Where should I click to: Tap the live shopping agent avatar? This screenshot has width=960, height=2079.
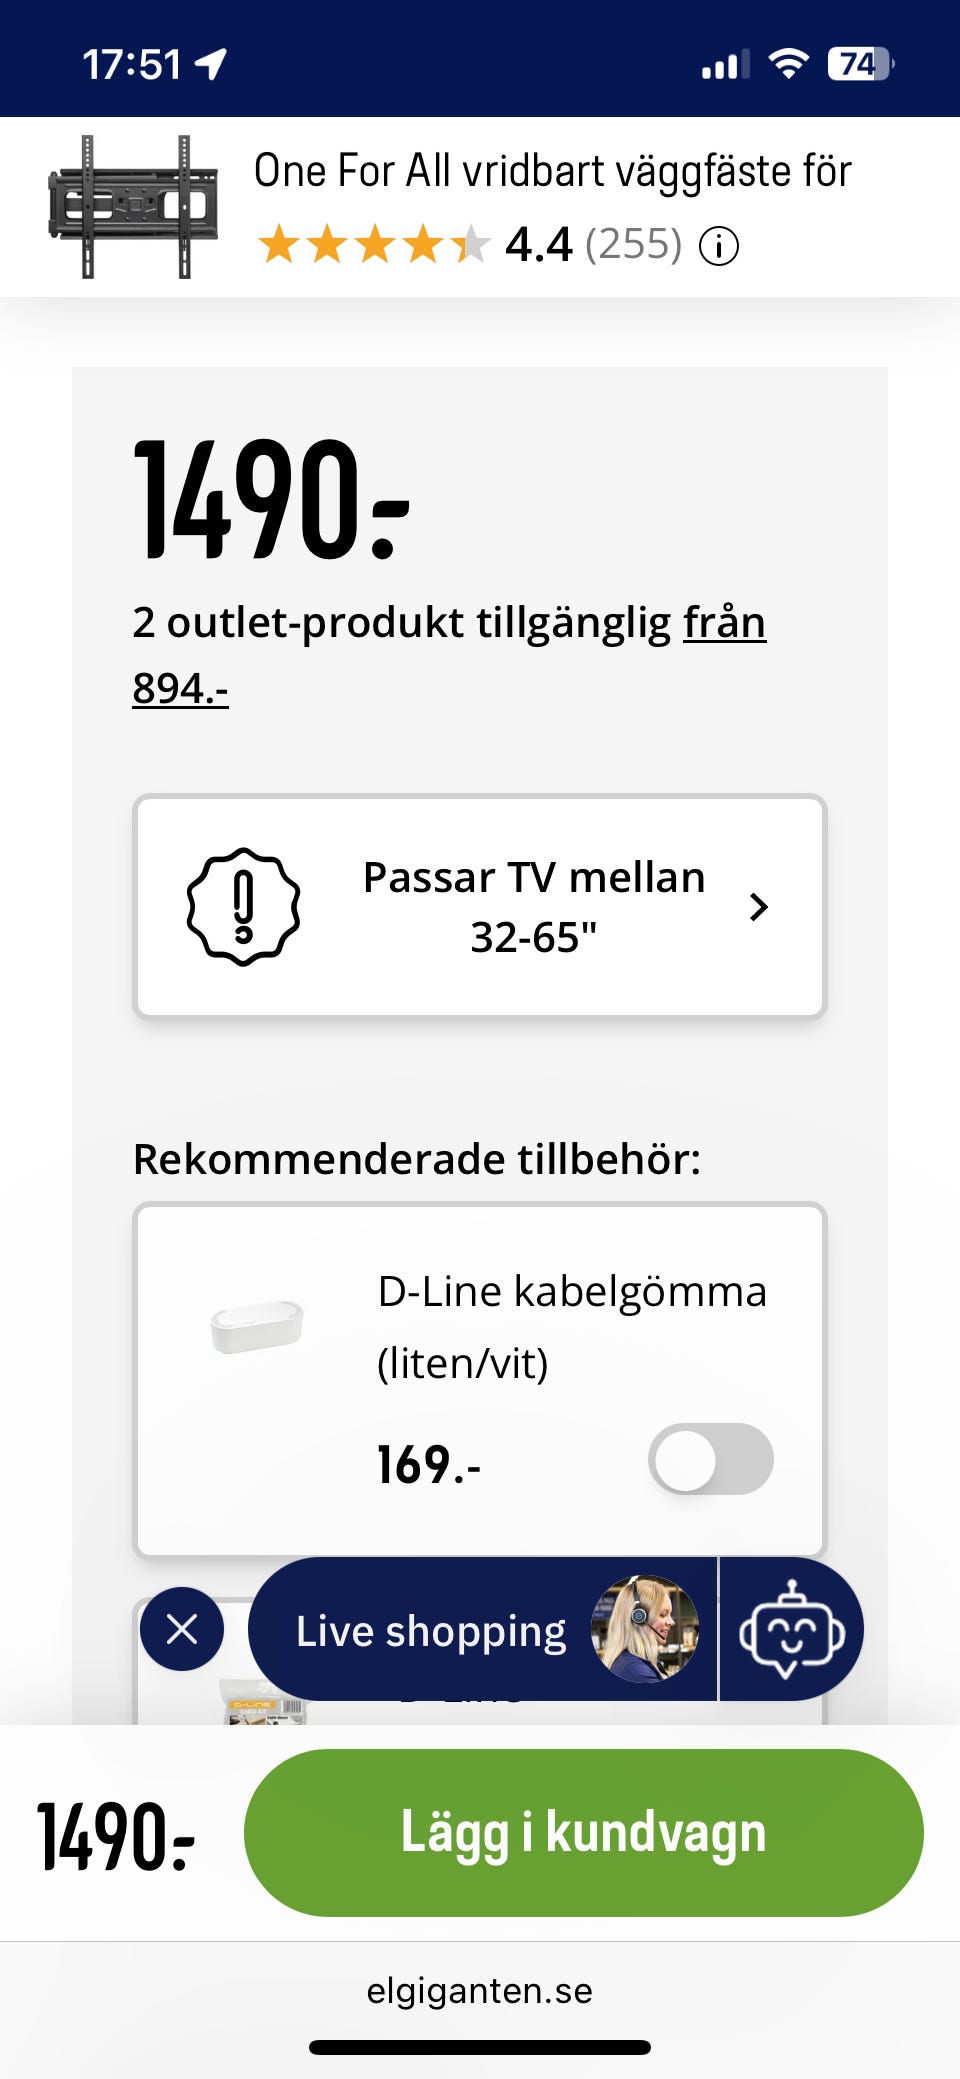click(x=644, y=1629)
